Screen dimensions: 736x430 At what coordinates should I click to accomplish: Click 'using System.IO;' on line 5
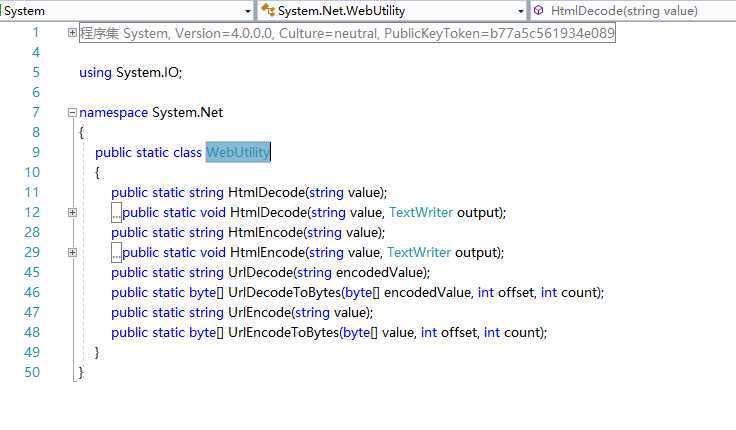click(130, 72)
